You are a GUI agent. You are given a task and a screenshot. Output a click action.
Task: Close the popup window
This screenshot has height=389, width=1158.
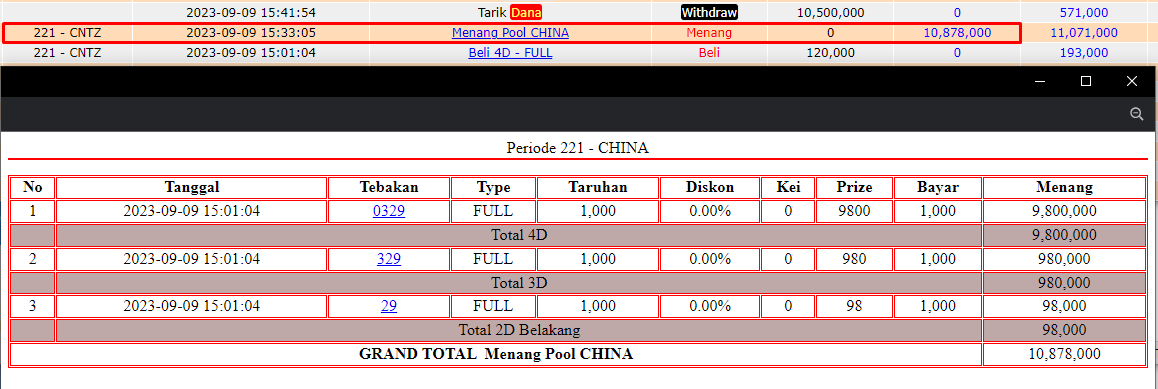[x=1131, y=81]
